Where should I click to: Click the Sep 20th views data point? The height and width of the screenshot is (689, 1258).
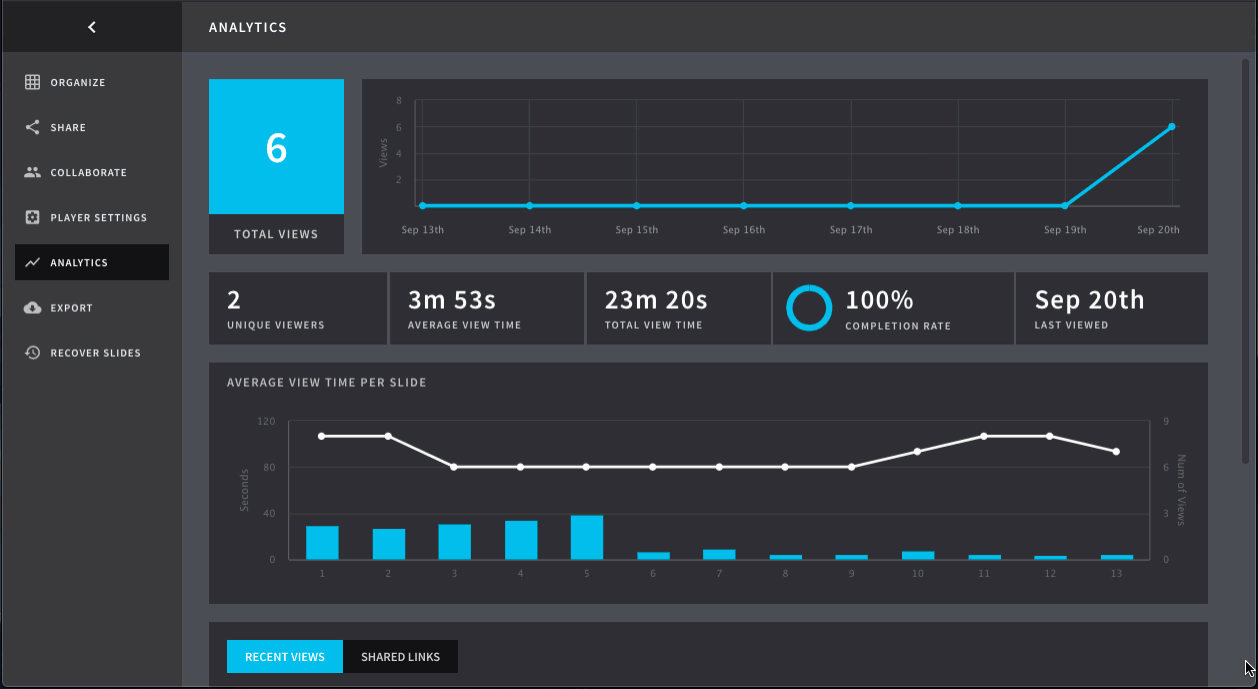tap(1171, 127)
